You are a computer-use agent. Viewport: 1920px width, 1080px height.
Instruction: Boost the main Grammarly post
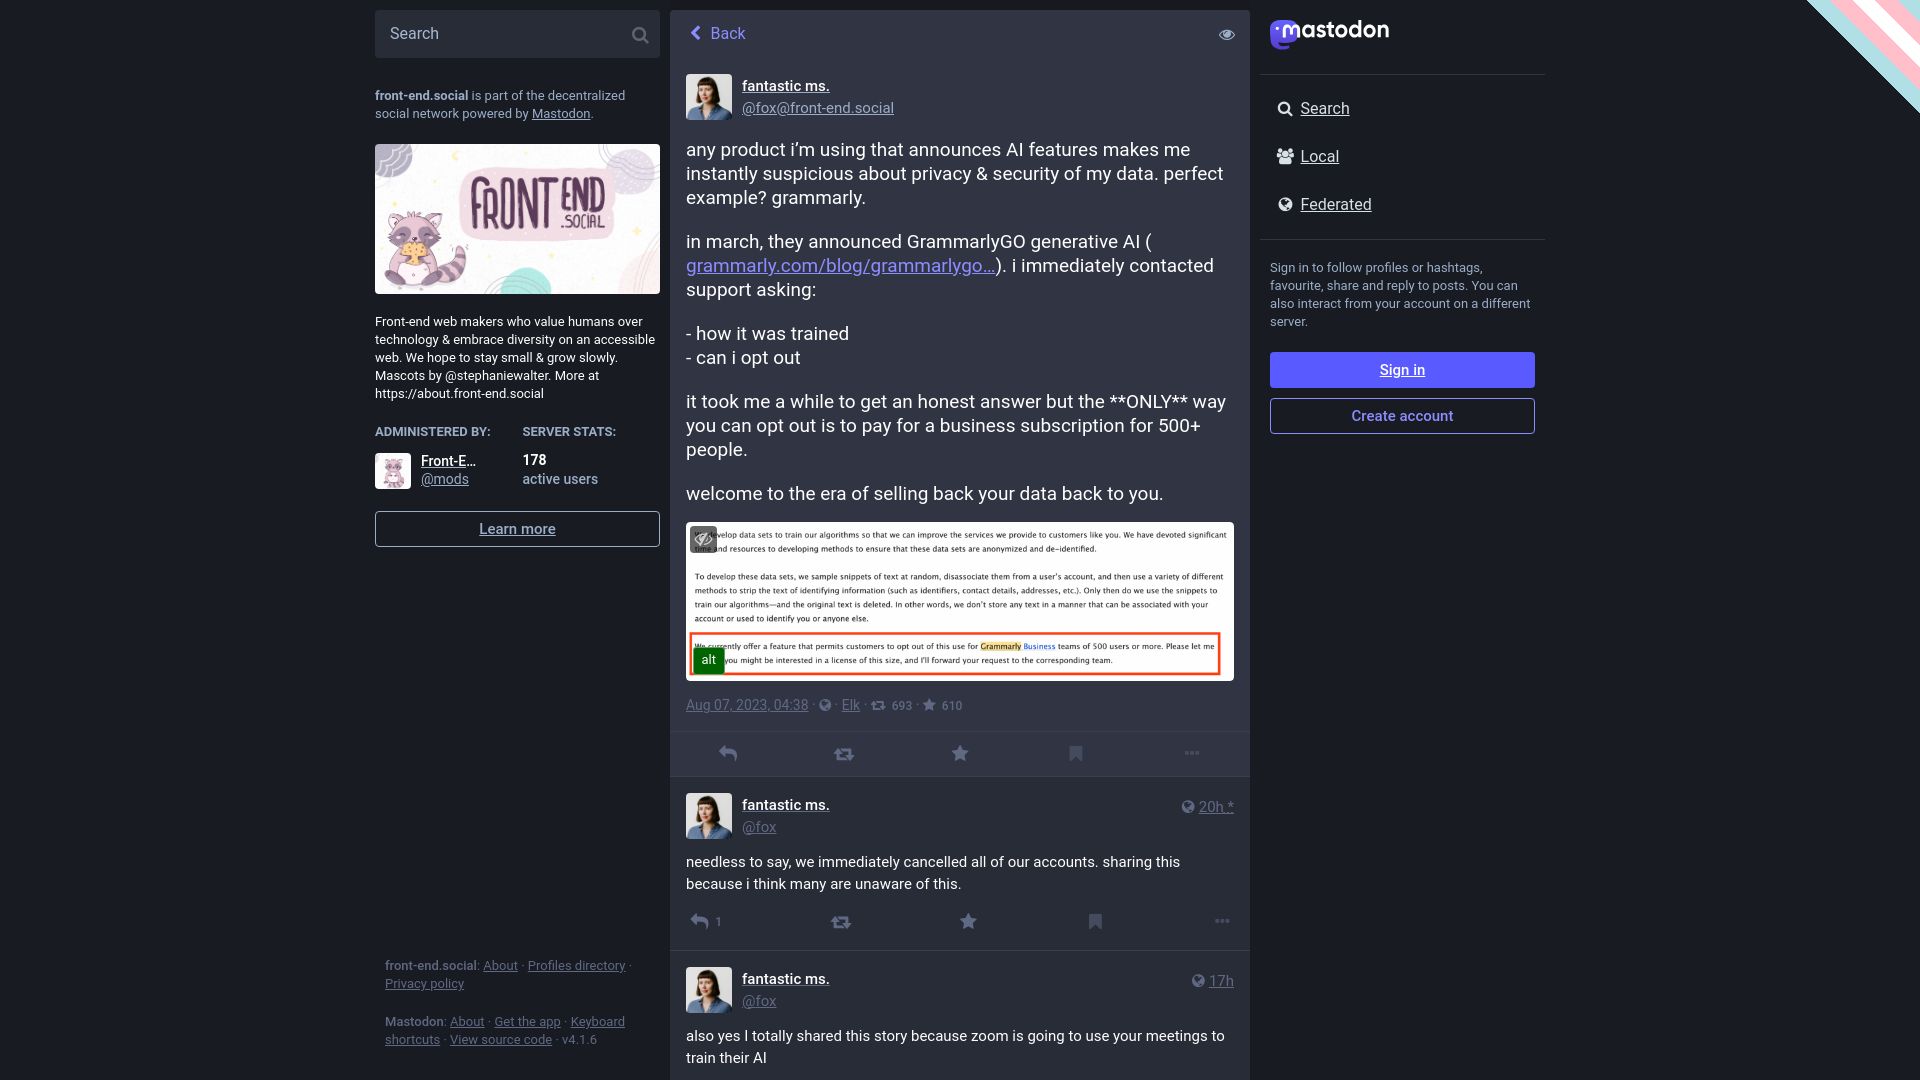click(x=844, y=754)
